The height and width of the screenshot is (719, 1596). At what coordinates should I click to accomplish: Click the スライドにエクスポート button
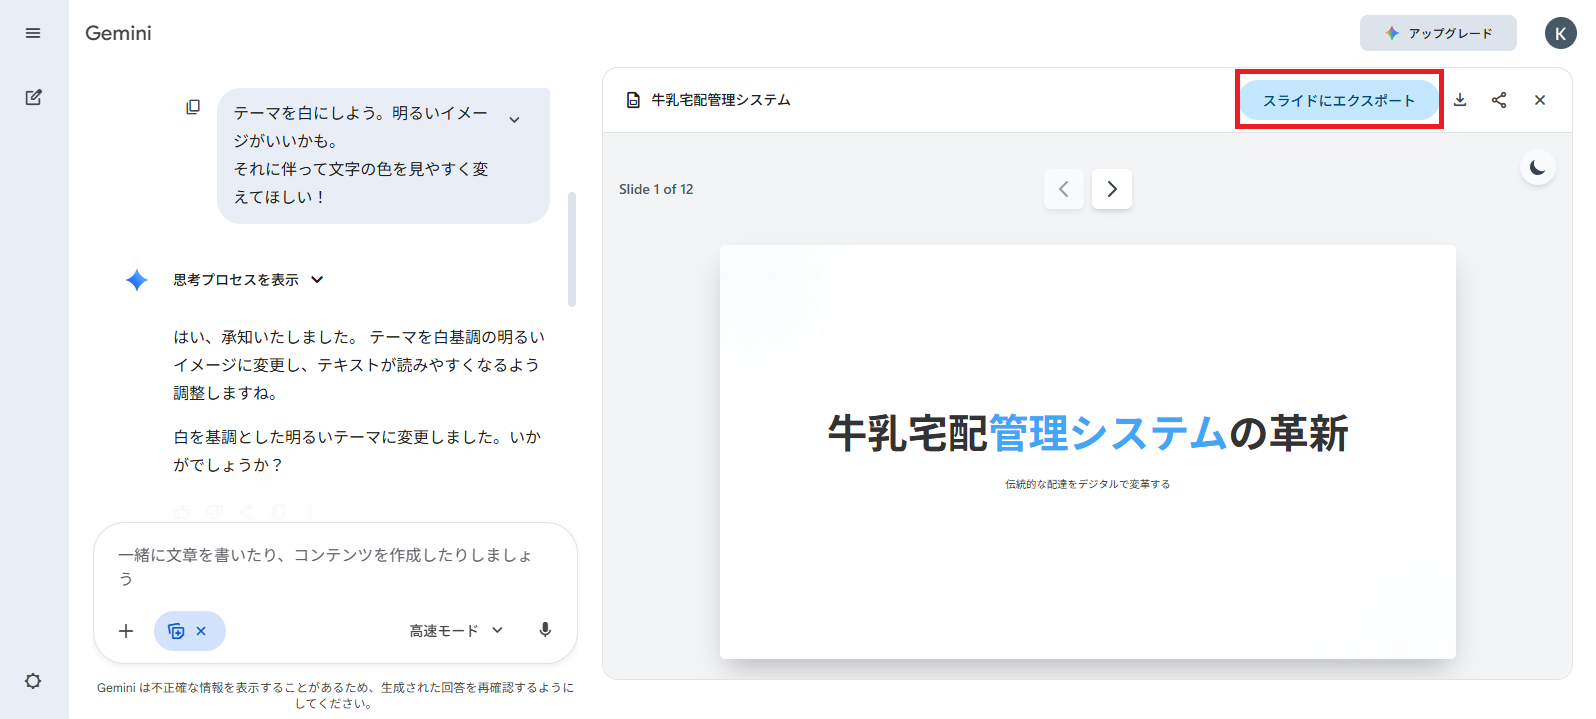[x=1338, y=100]
